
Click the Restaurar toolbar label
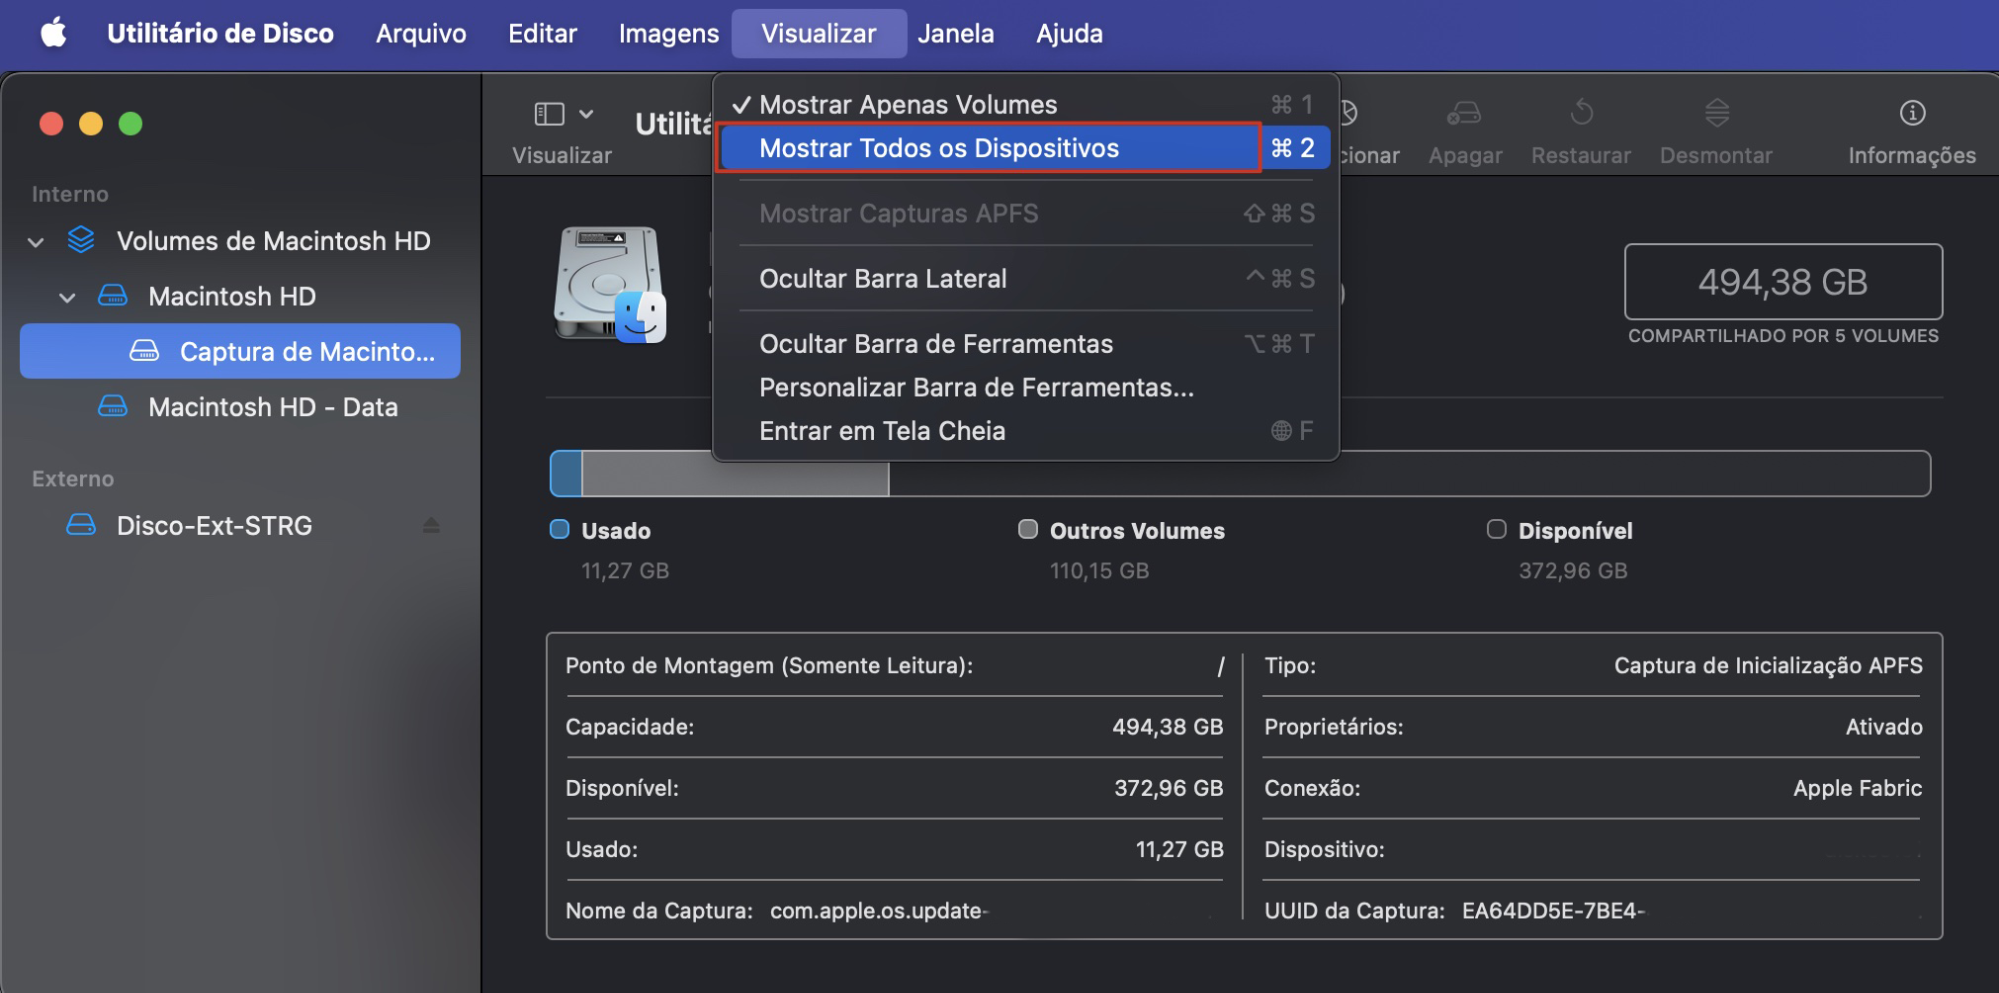tap(1581, 155)
